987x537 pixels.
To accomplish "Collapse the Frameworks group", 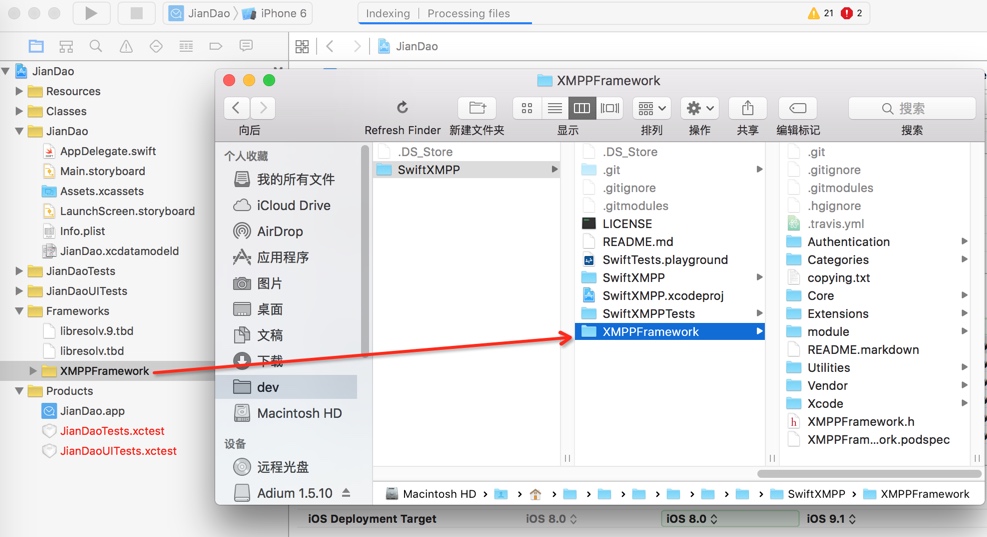I will [19, 311].
